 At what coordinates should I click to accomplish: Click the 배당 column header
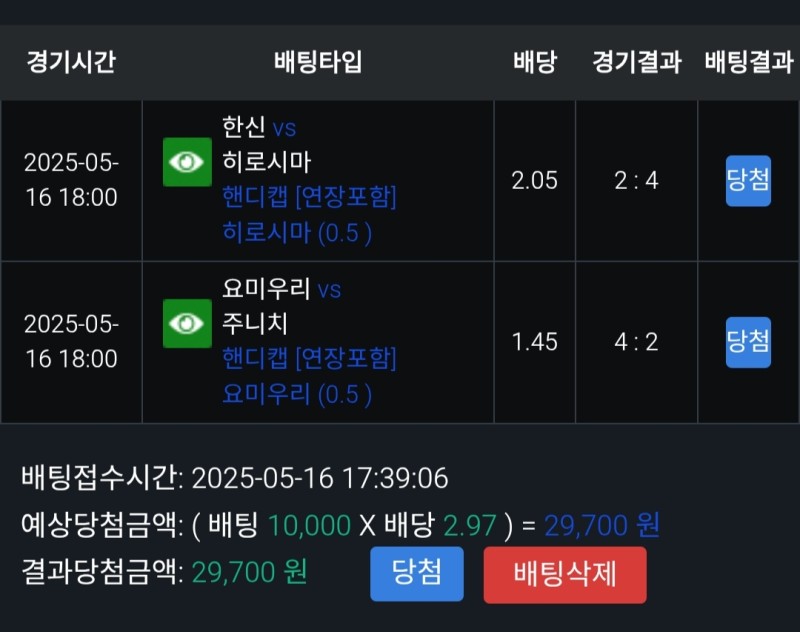coord(534,62)
